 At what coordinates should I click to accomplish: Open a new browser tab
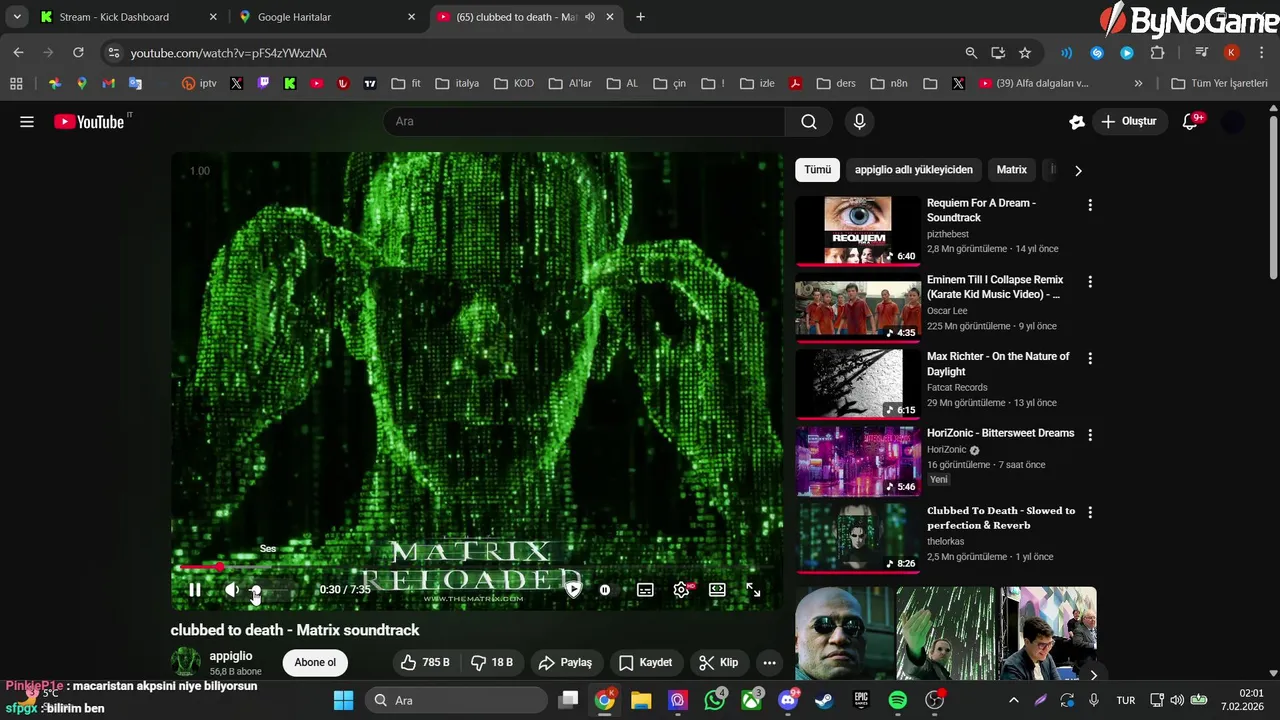[640, 17]
